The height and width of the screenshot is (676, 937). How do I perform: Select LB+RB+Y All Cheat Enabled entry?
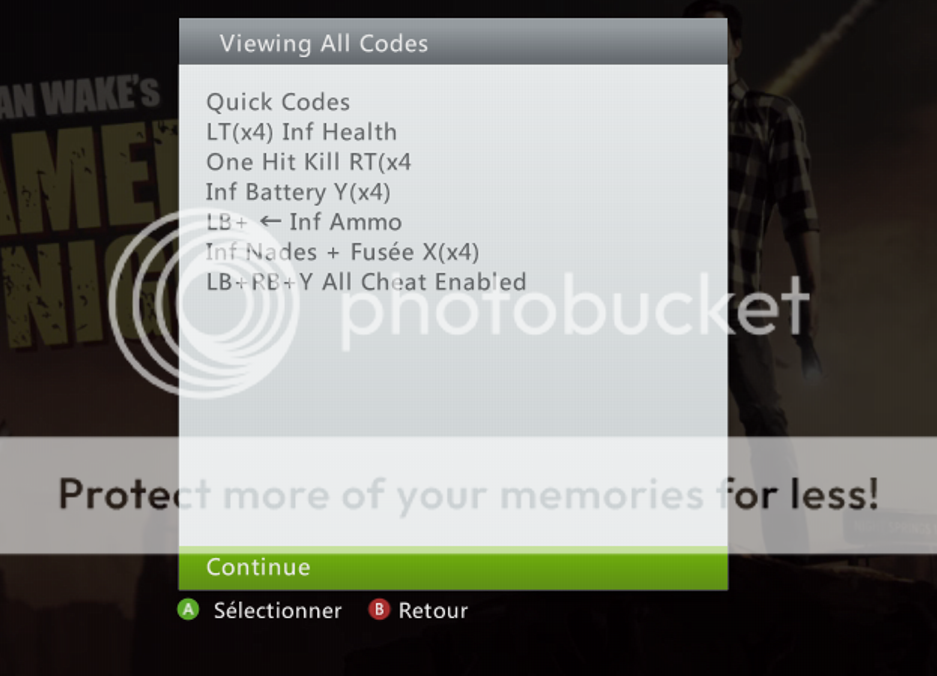366,282
